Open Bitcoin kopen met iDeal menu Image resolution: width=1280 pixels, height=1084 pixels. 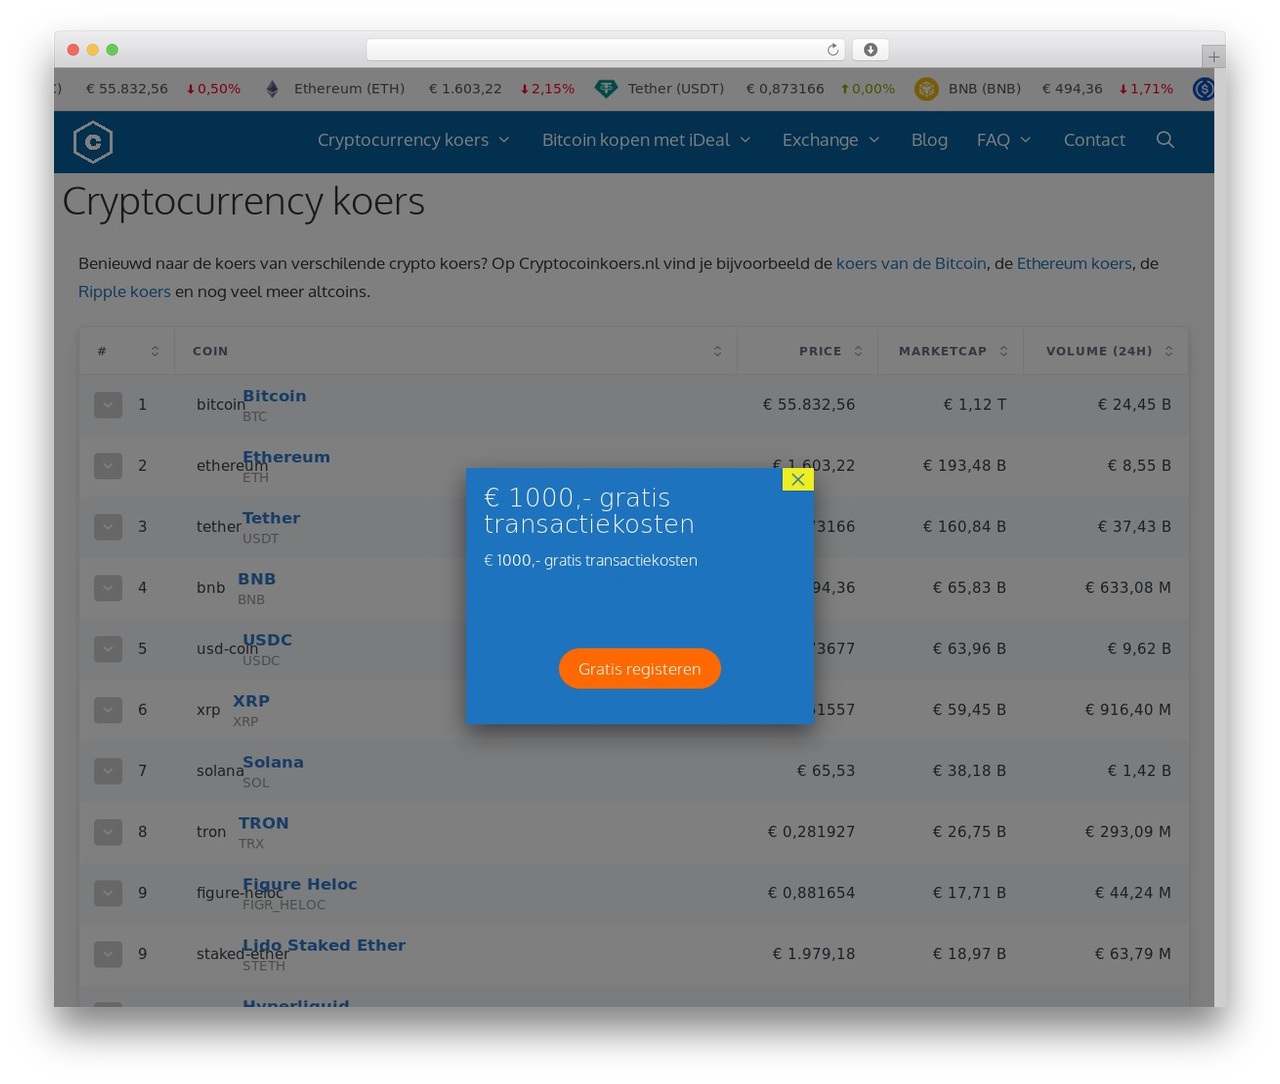(646, 140)
